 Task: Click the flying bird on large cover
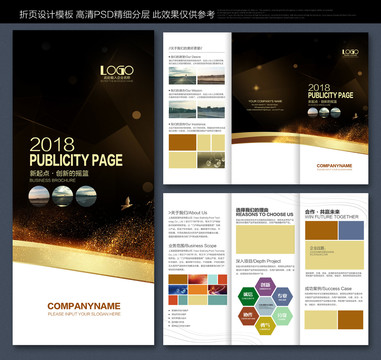126,203
